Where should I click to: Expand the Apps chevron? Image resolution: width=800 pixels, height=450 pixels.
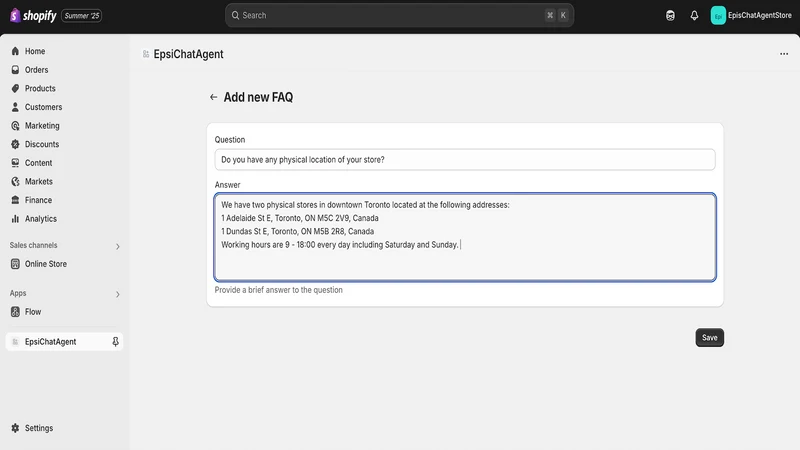[117, 294]
